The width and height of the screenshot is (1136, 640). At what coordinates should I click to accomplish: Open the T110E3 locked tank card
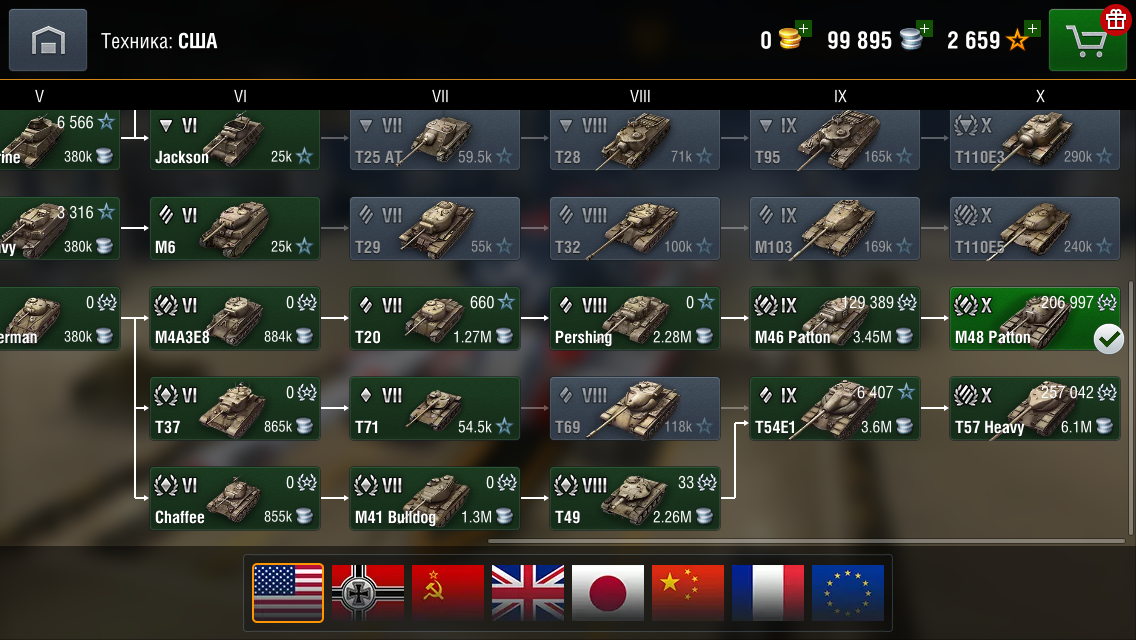click(x=1035, y=140)
